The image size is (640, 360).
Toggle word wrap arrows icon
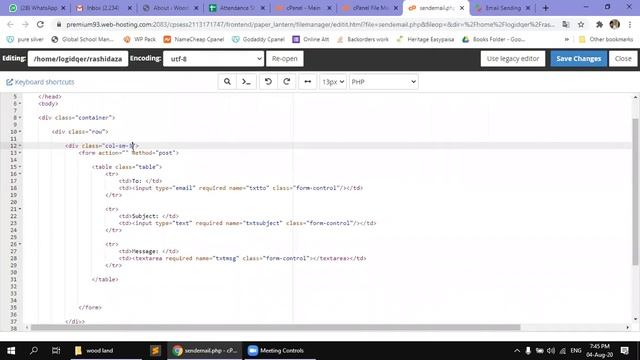pyautogui.click(x=307, y=82)
